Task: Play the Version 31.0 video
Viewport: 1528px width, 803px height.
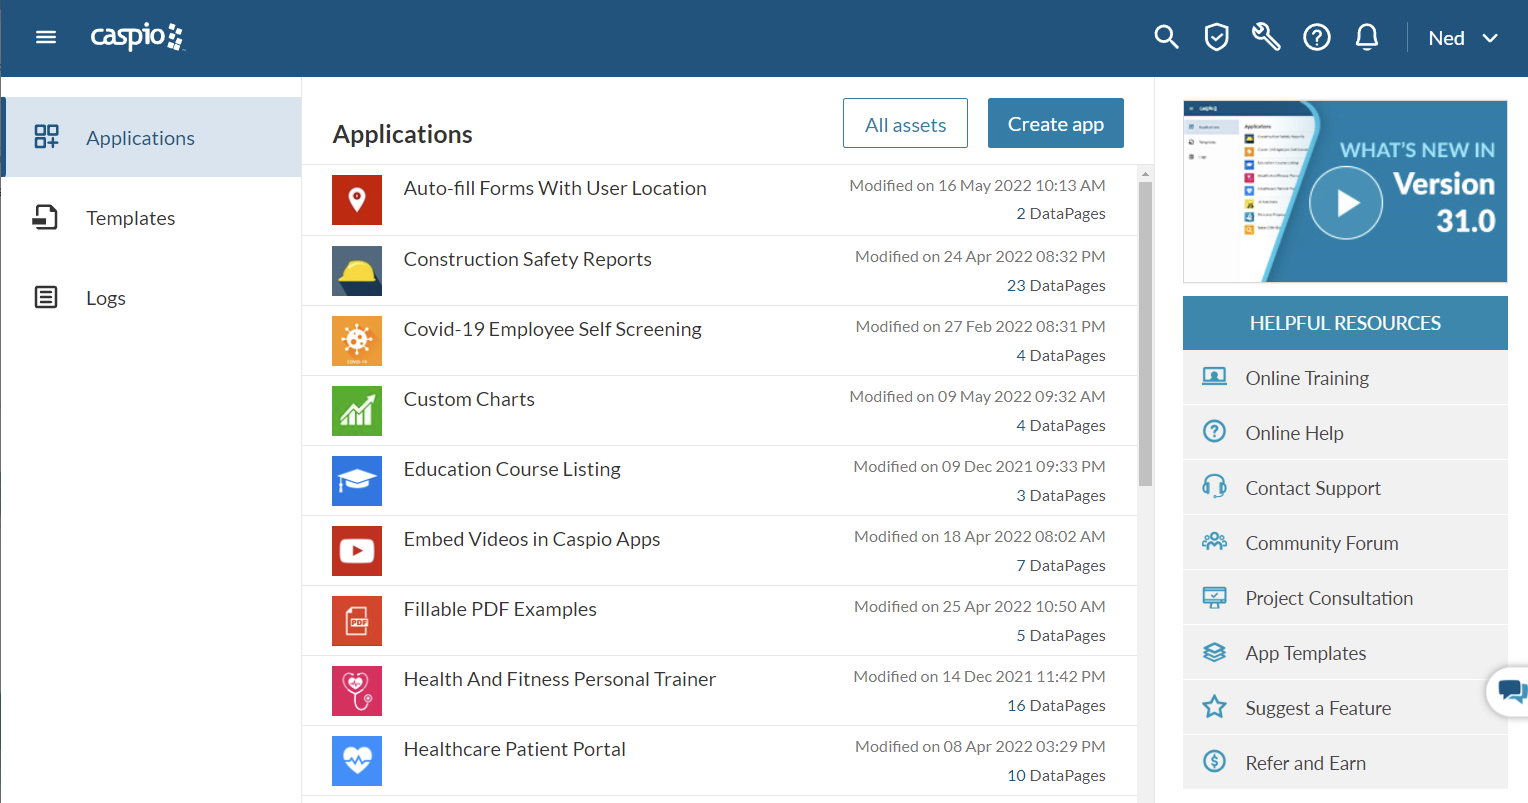Action: pos(1346,203)
